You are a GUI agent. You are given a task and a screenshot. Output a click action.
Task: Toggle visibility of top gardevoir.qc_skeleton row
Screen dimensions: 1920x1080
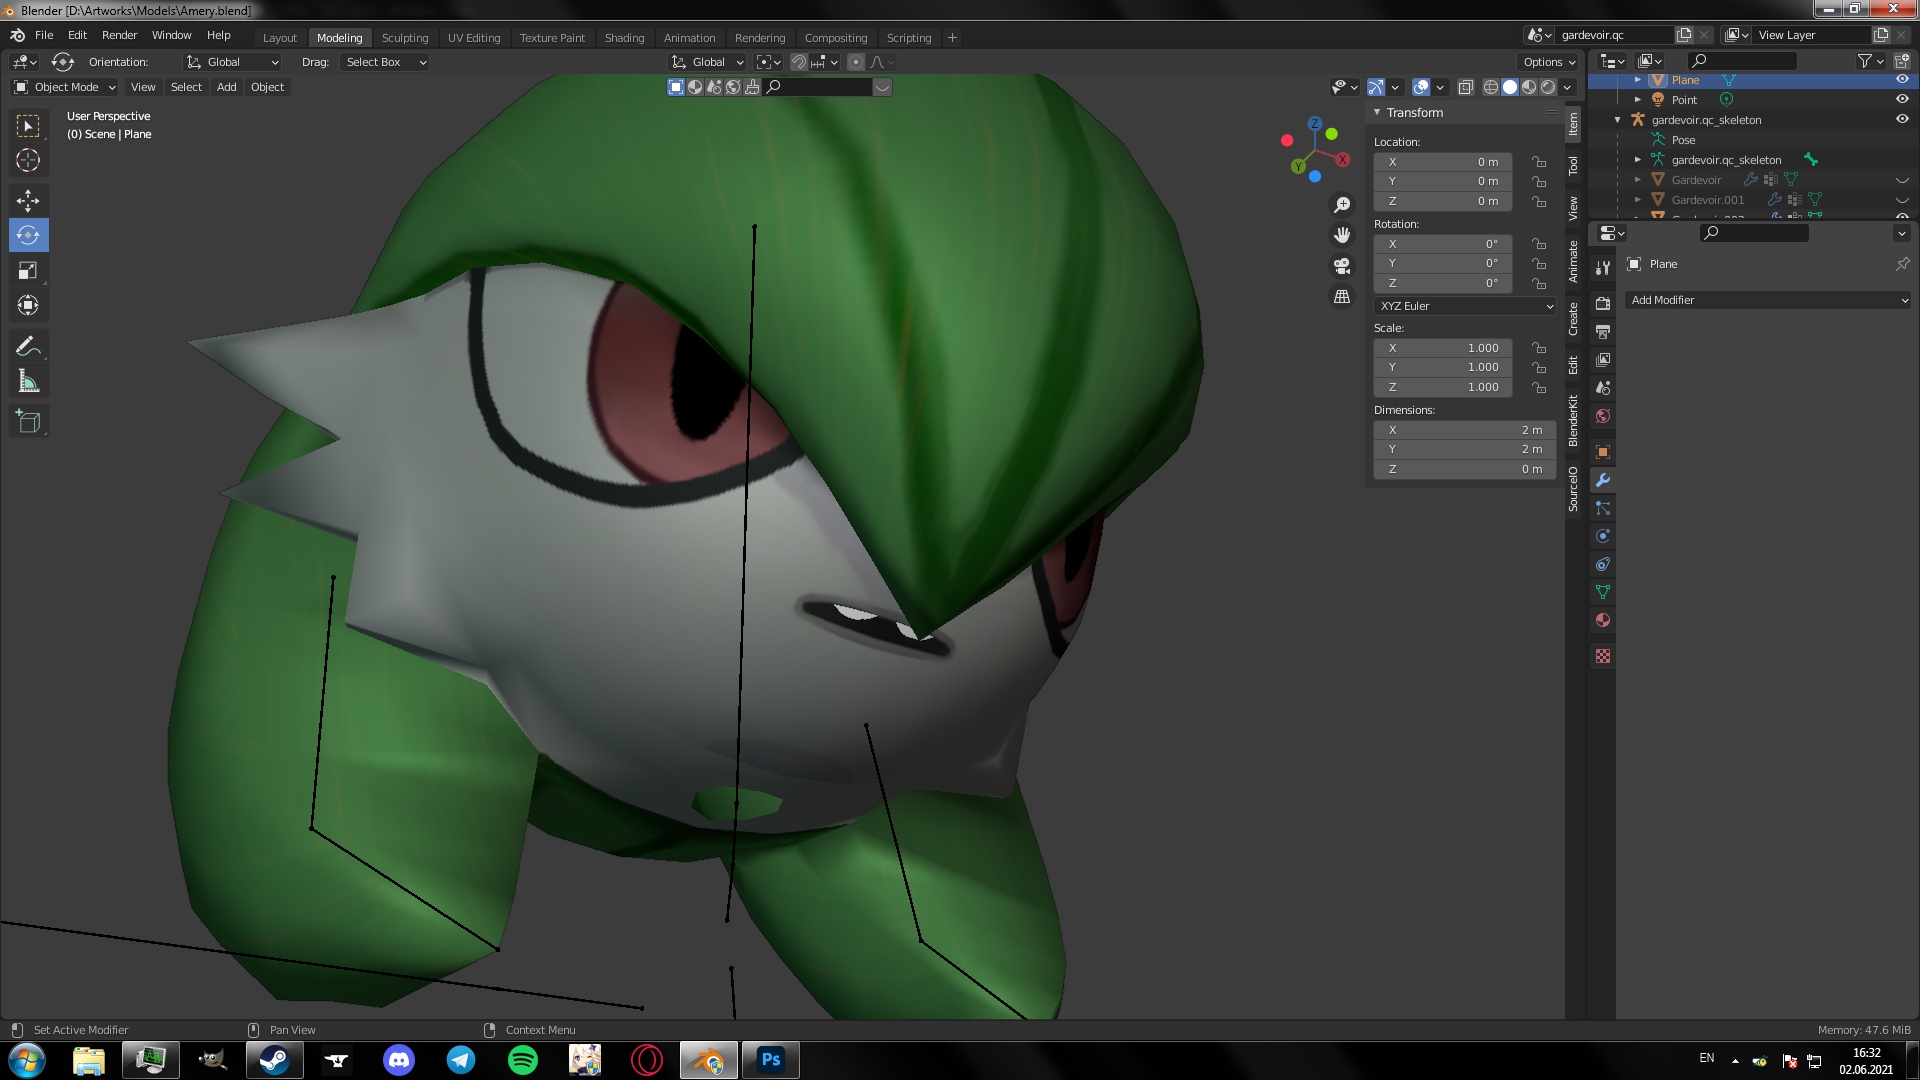pos(1902,119)
